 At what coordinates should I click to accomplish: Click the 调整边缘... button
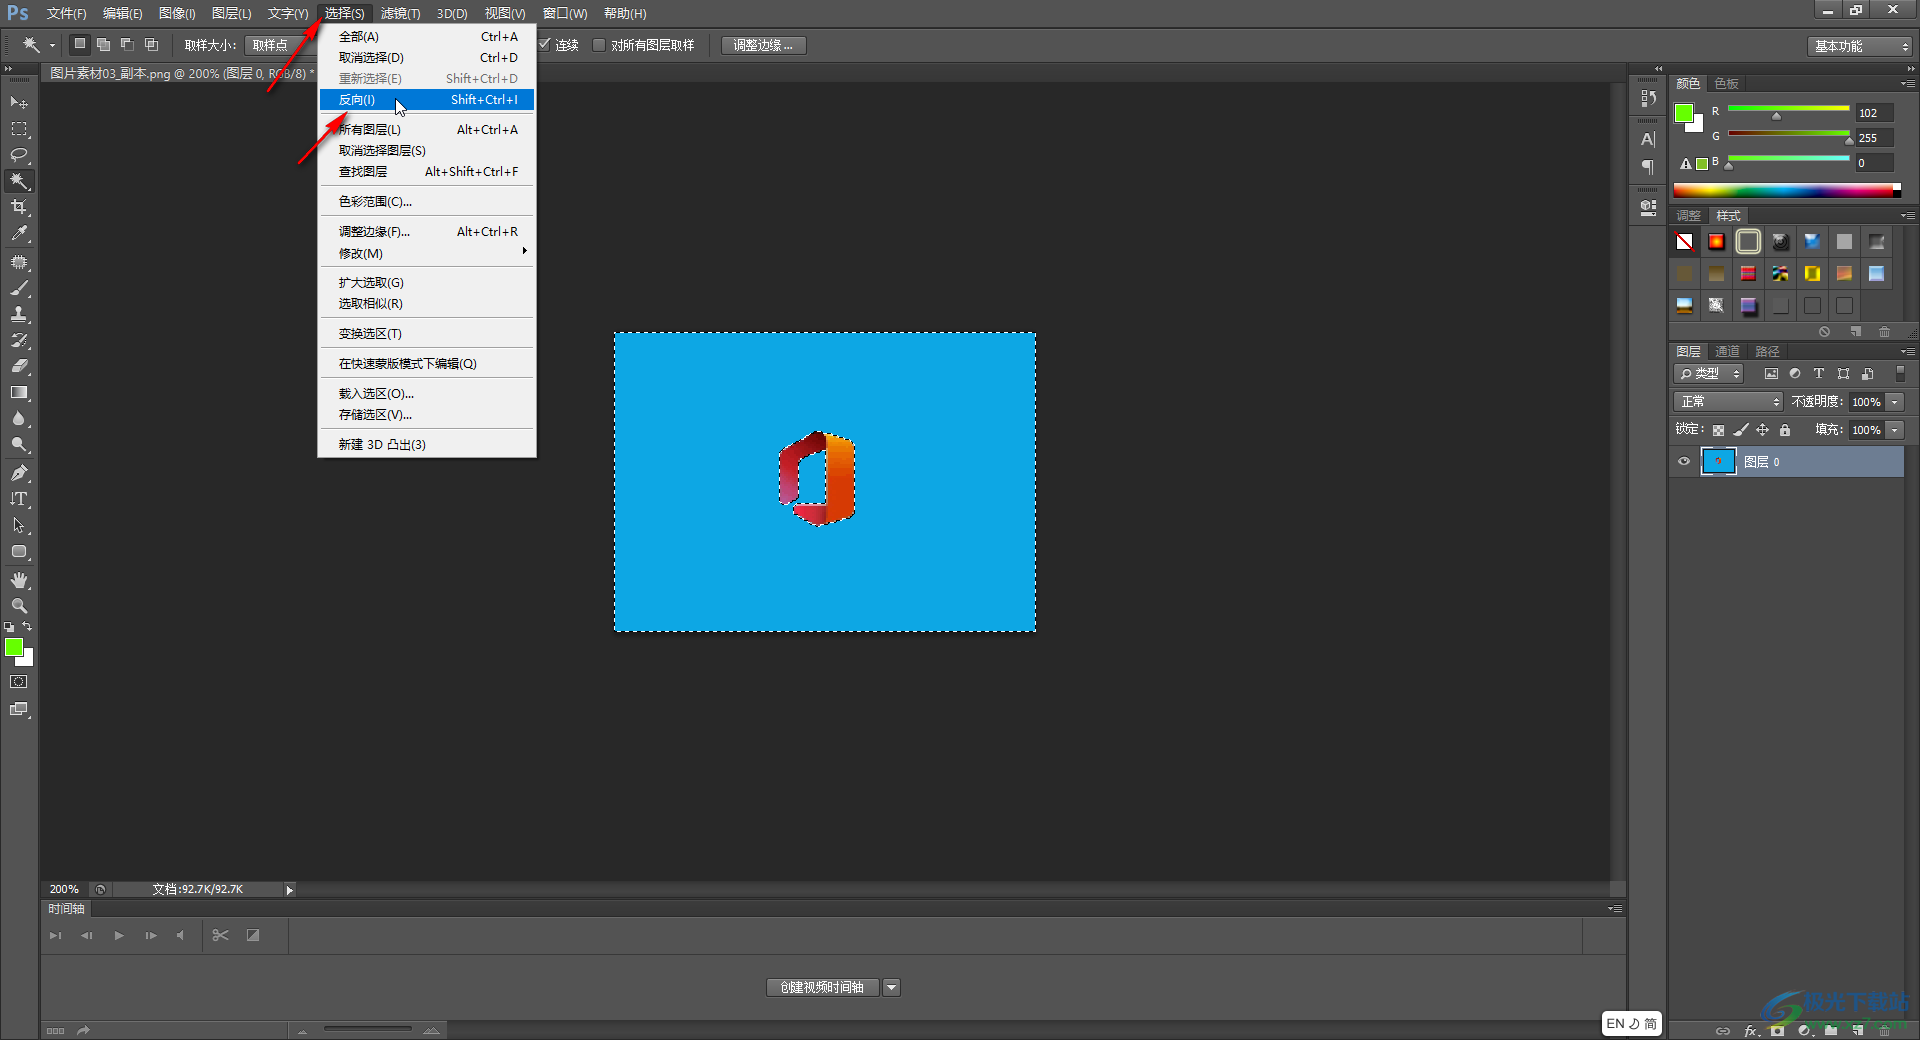(763, 45)
